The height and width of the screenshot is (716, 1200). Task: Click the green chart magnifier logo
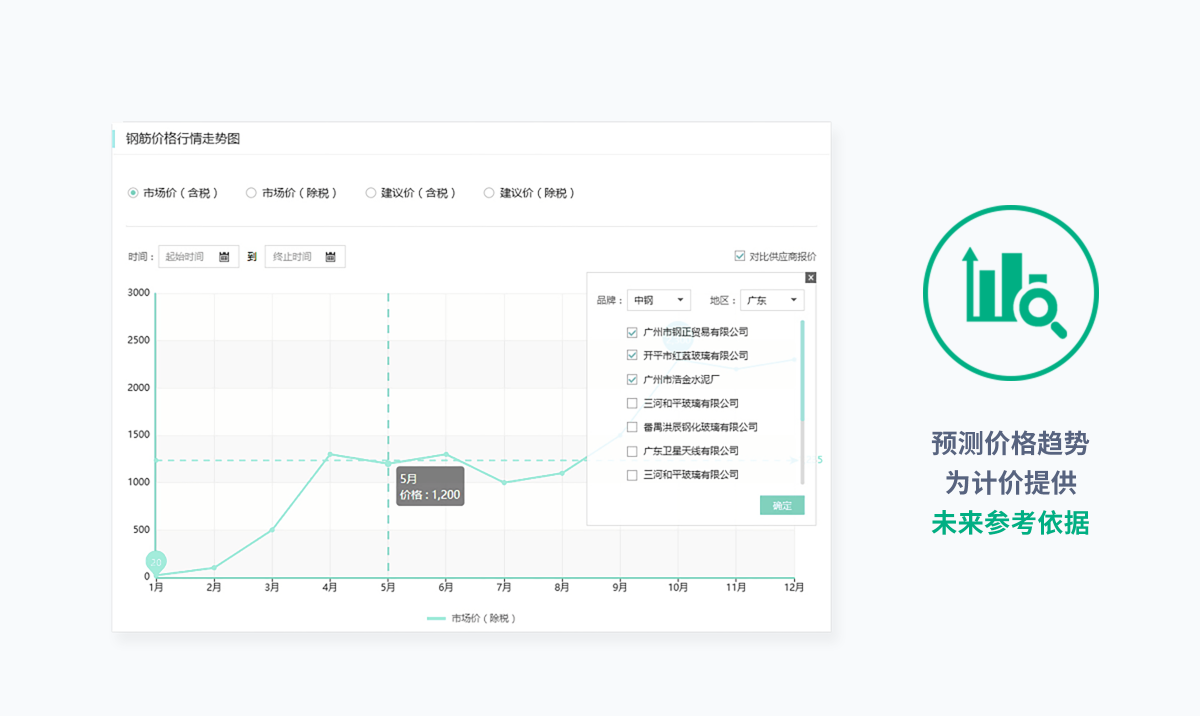1010,293
